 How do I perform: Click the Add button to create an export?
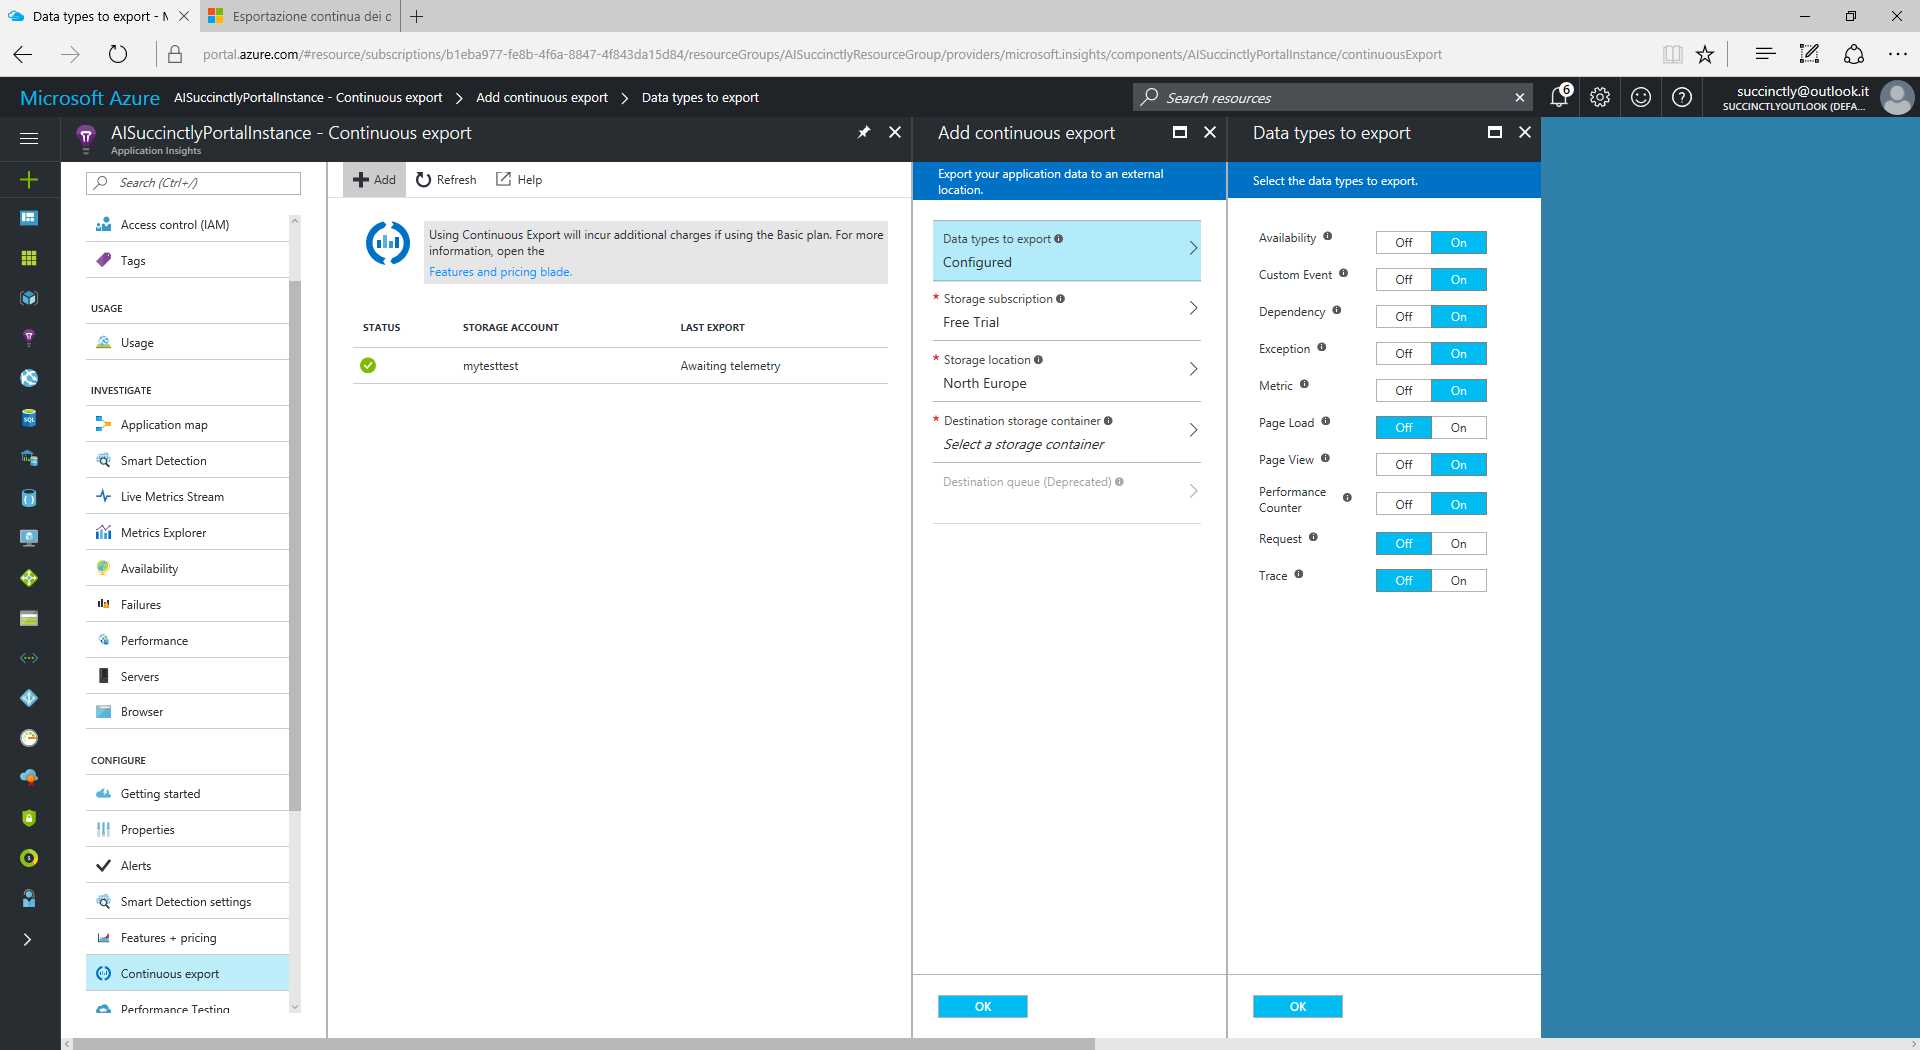point(373,179)
